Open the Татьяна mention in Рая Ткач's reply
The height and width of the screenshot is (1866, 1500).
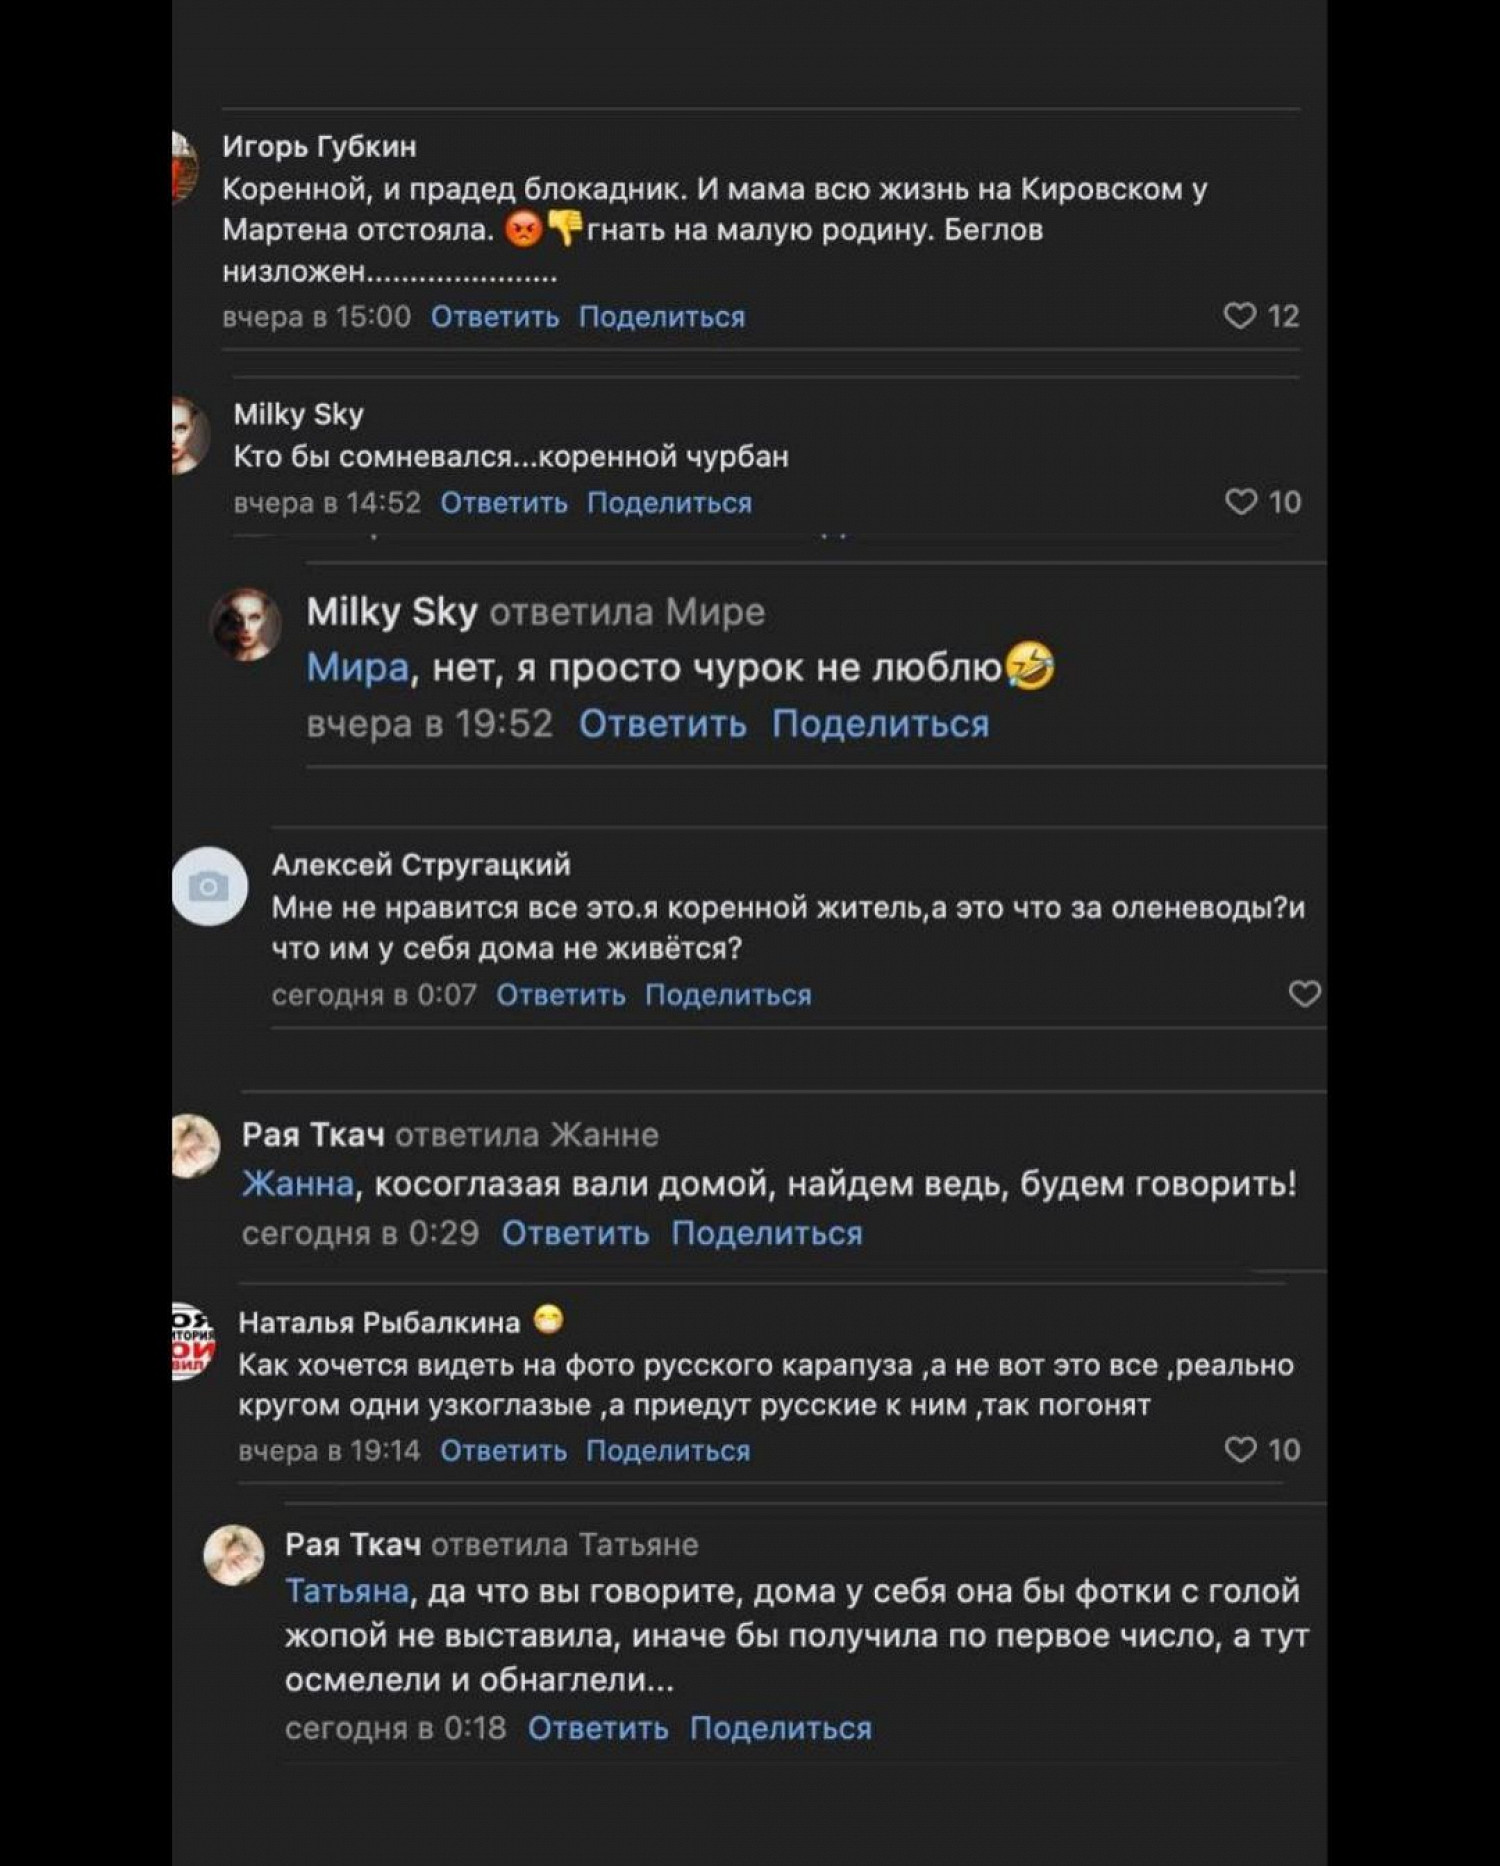coord(347,1590)
